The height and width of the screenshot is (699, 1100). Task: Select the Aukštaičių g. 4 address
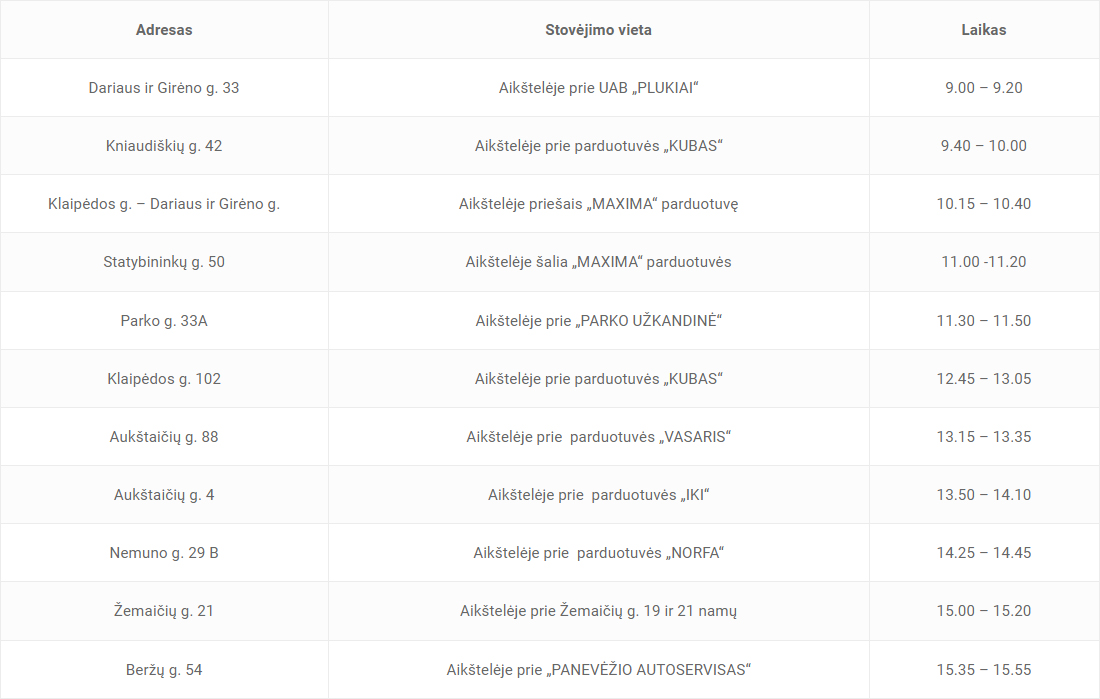[x=164, y=495]
